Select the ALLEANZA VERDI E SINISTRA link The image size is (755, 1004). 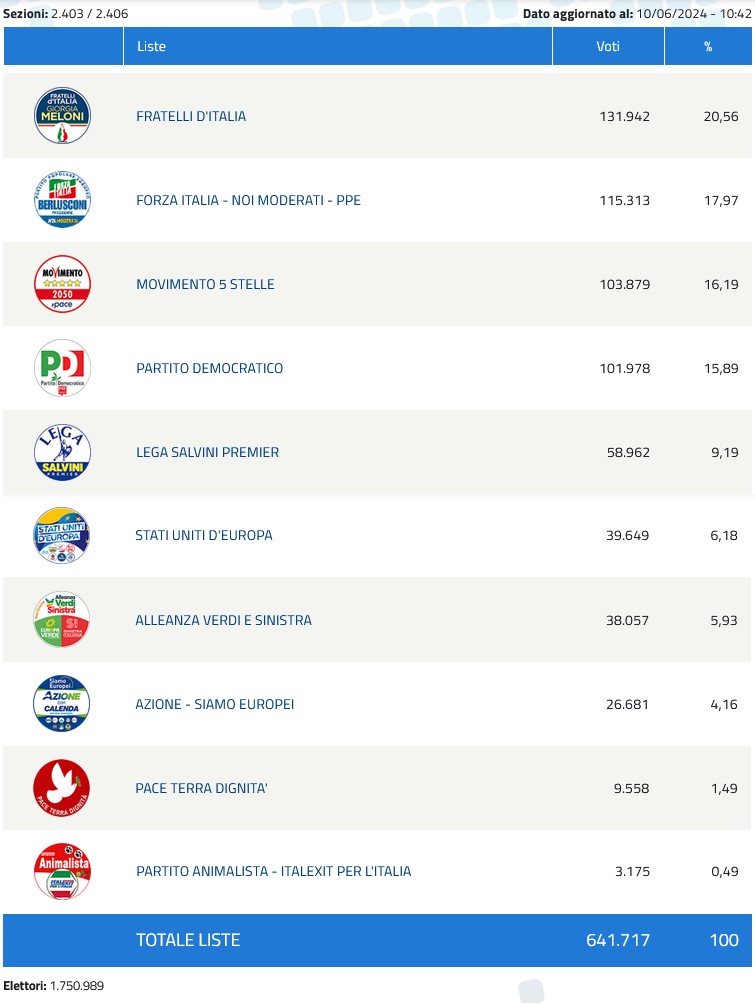(223, 620)
